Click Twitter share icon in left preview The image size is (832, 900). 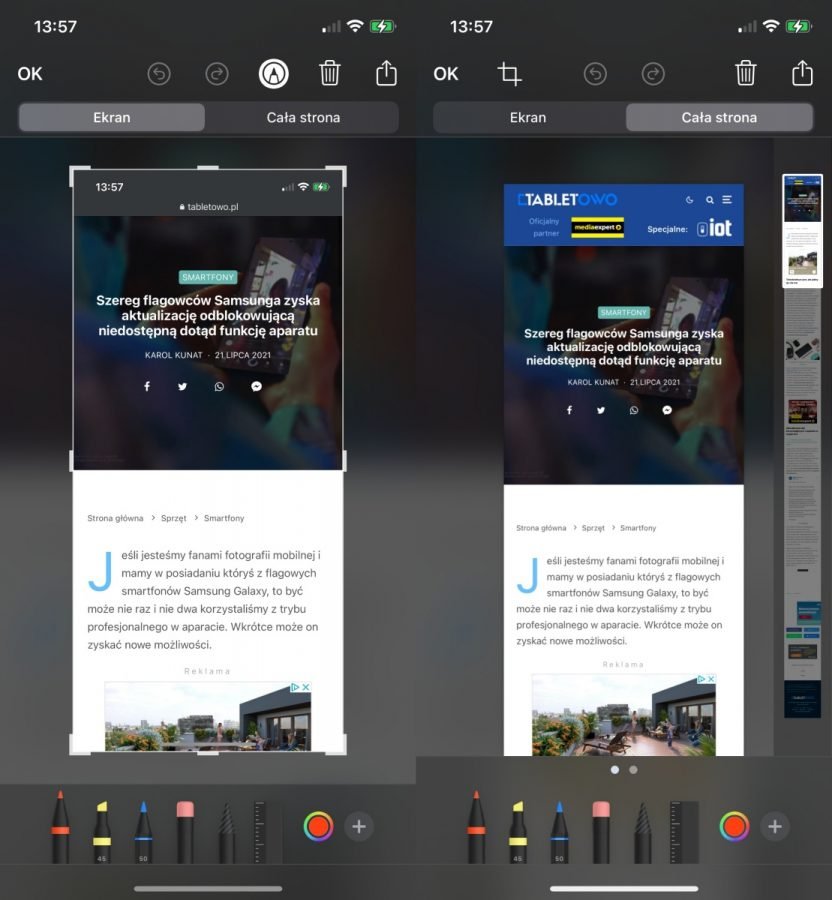(x=182, y=386)
